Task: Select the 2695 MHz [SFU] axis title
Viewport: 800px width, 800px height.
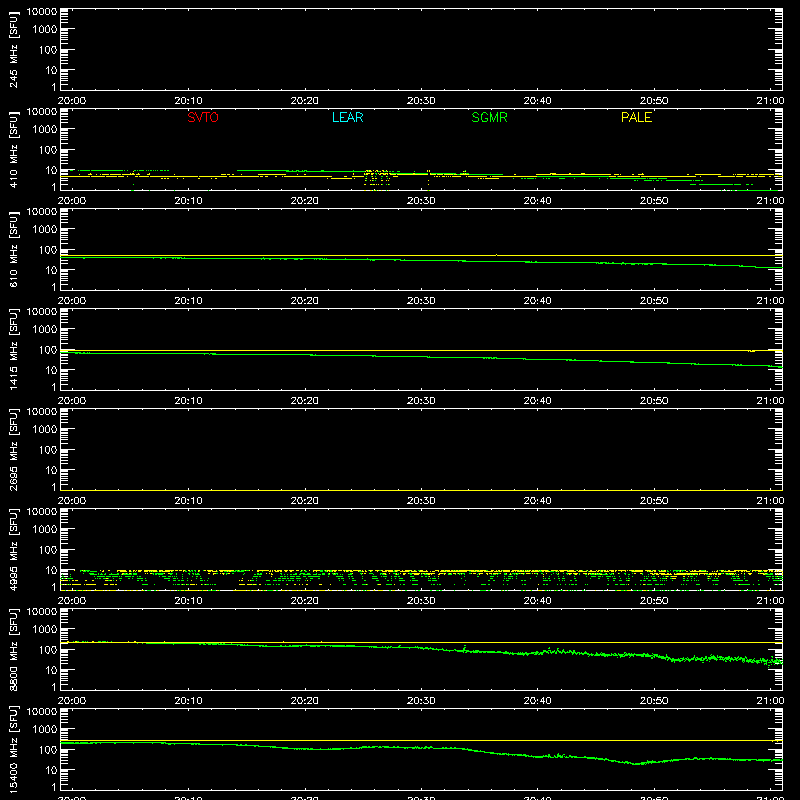Action: point(13,449)
